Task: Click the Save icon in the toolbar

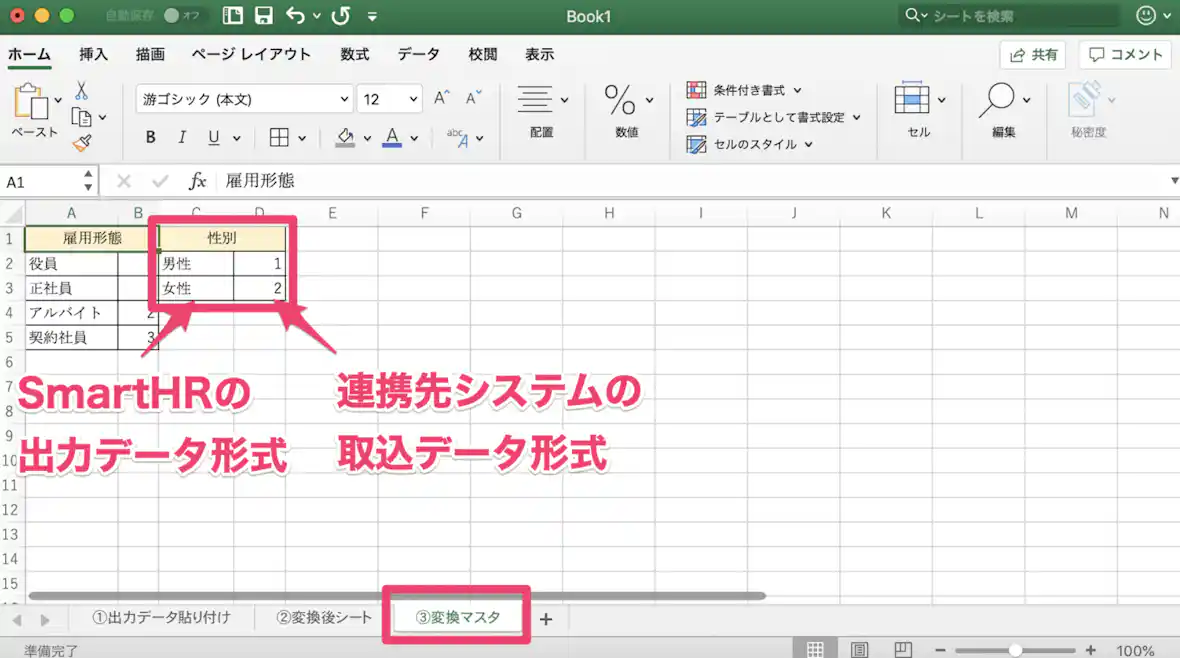Action: click(x=263, y=16)
